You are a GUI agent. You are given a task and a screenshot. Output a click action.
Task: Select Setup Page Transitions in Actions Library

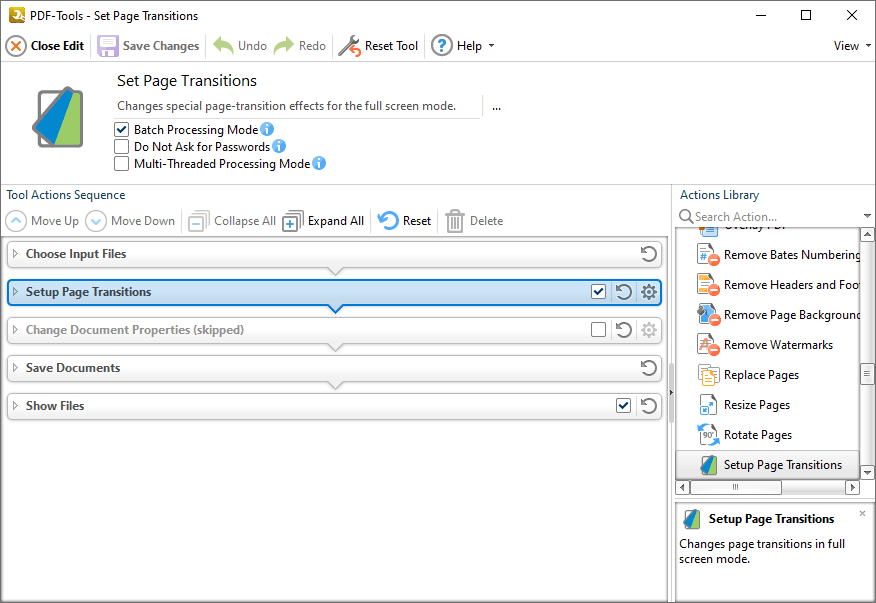[x=768, y=465]
